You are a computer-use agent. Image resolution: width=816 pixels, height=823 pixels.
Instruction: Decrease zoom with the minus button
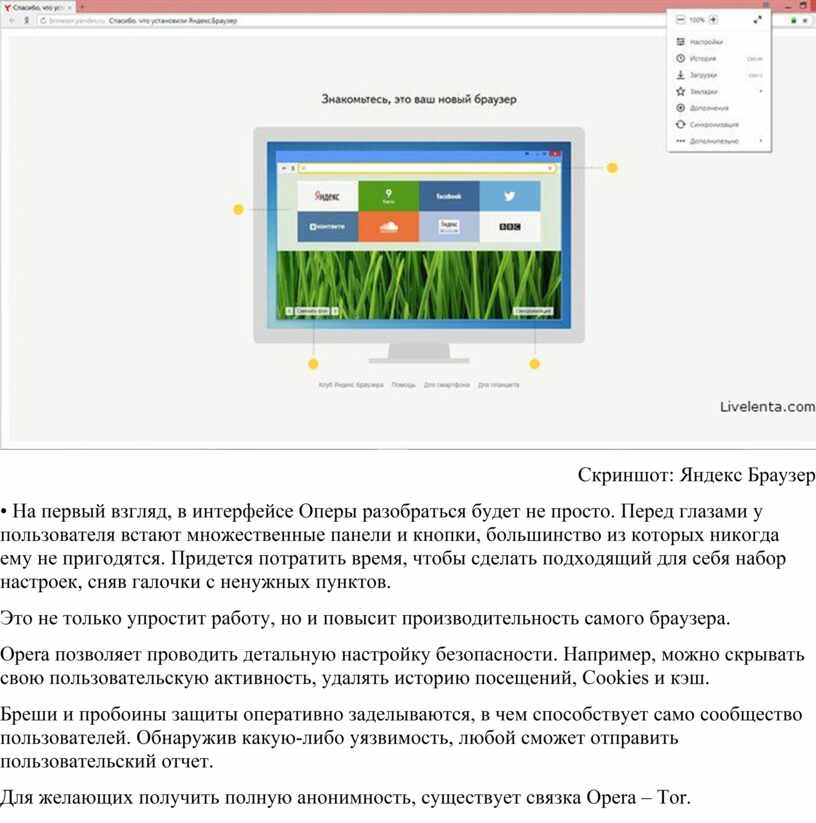[x=681, y=19]
